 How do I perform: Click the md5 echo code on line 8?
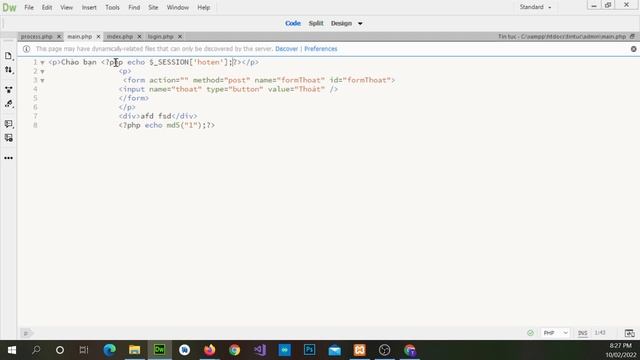167,125
